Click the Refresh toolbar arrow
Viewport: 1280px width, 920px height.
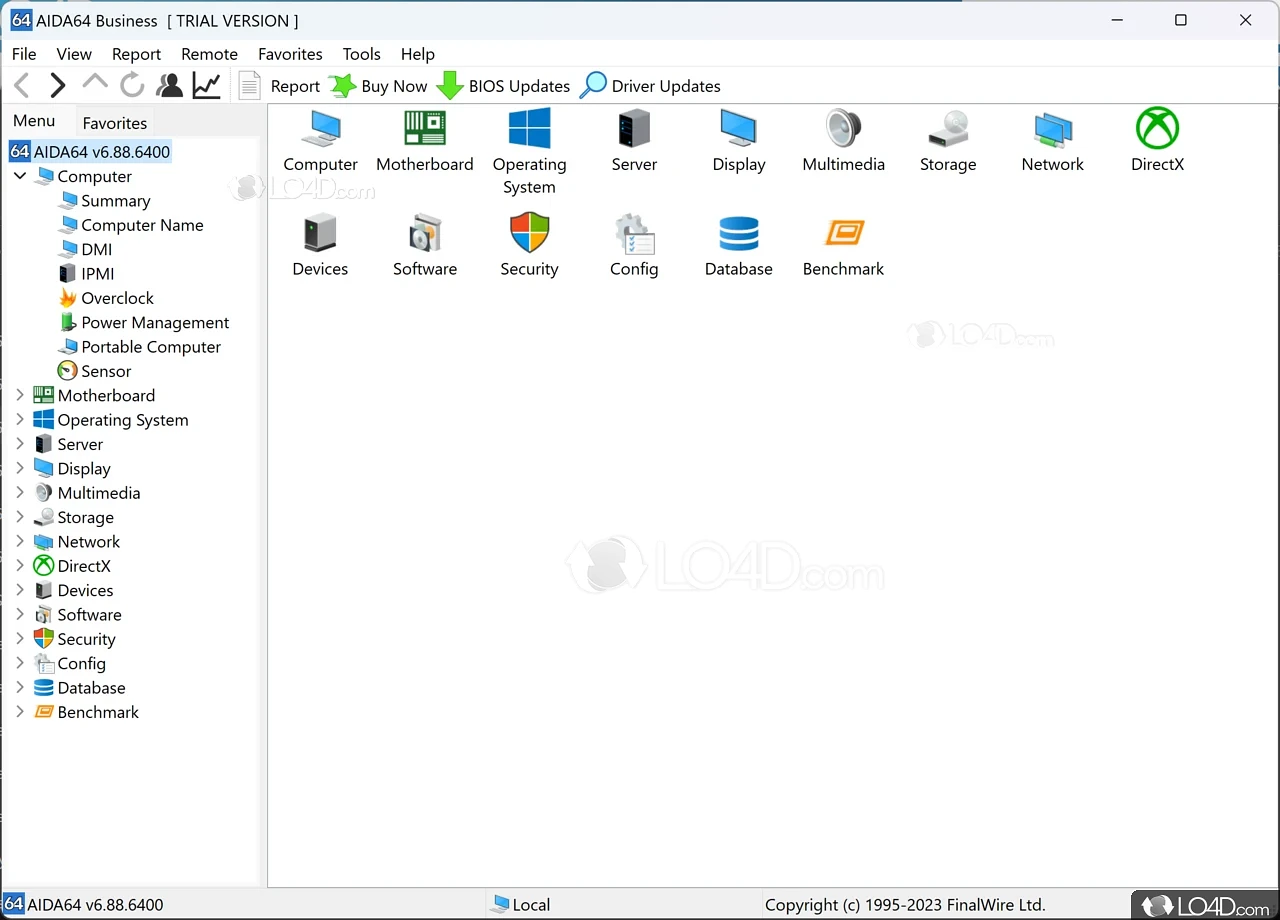[132, 86]
